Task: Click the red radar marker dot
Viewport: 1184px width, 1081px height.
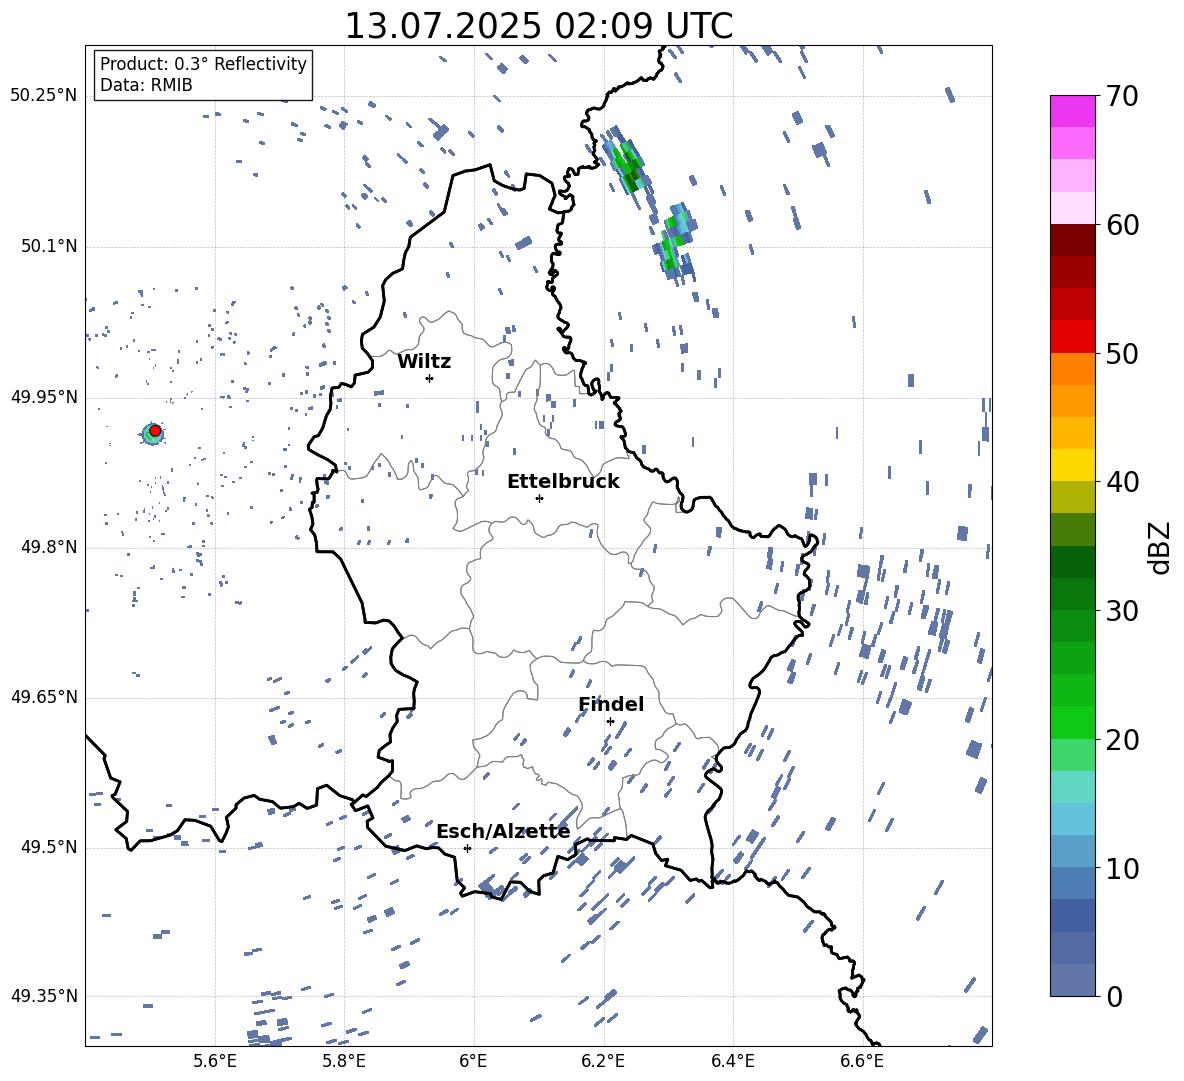Action: (155, 431)
